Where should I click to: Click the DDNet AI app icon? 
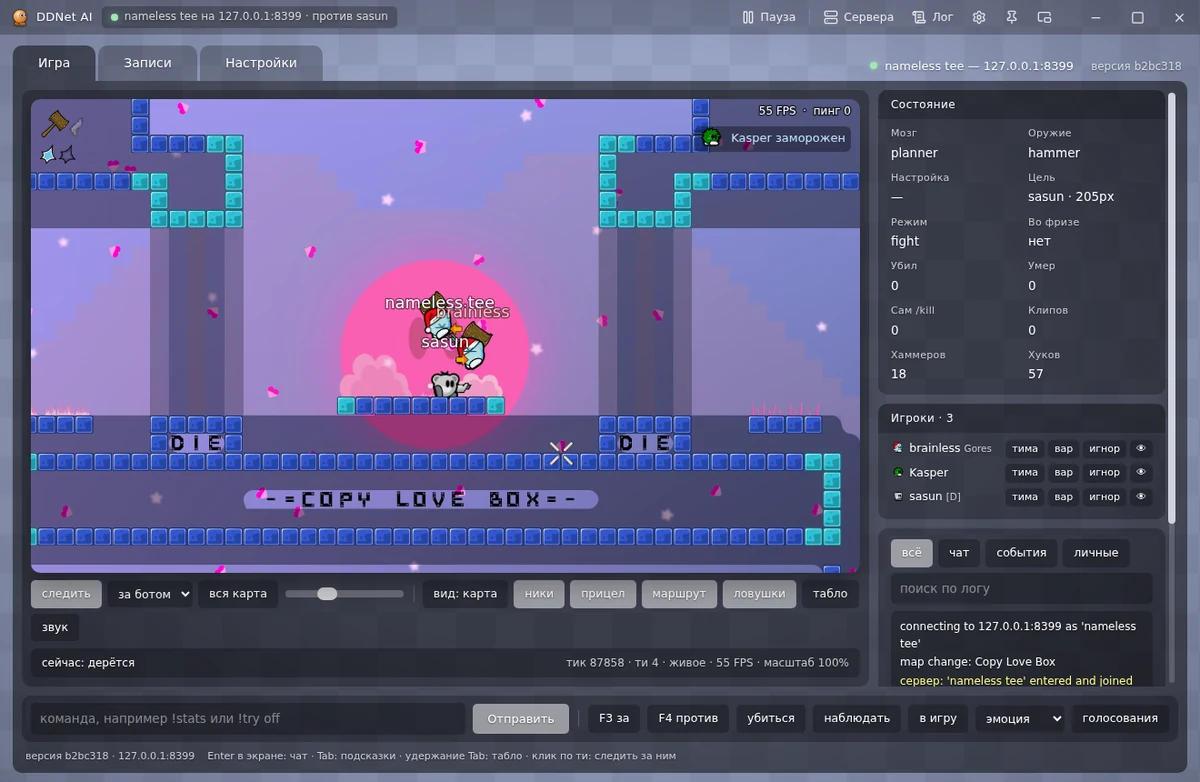(x=19, y=17)
